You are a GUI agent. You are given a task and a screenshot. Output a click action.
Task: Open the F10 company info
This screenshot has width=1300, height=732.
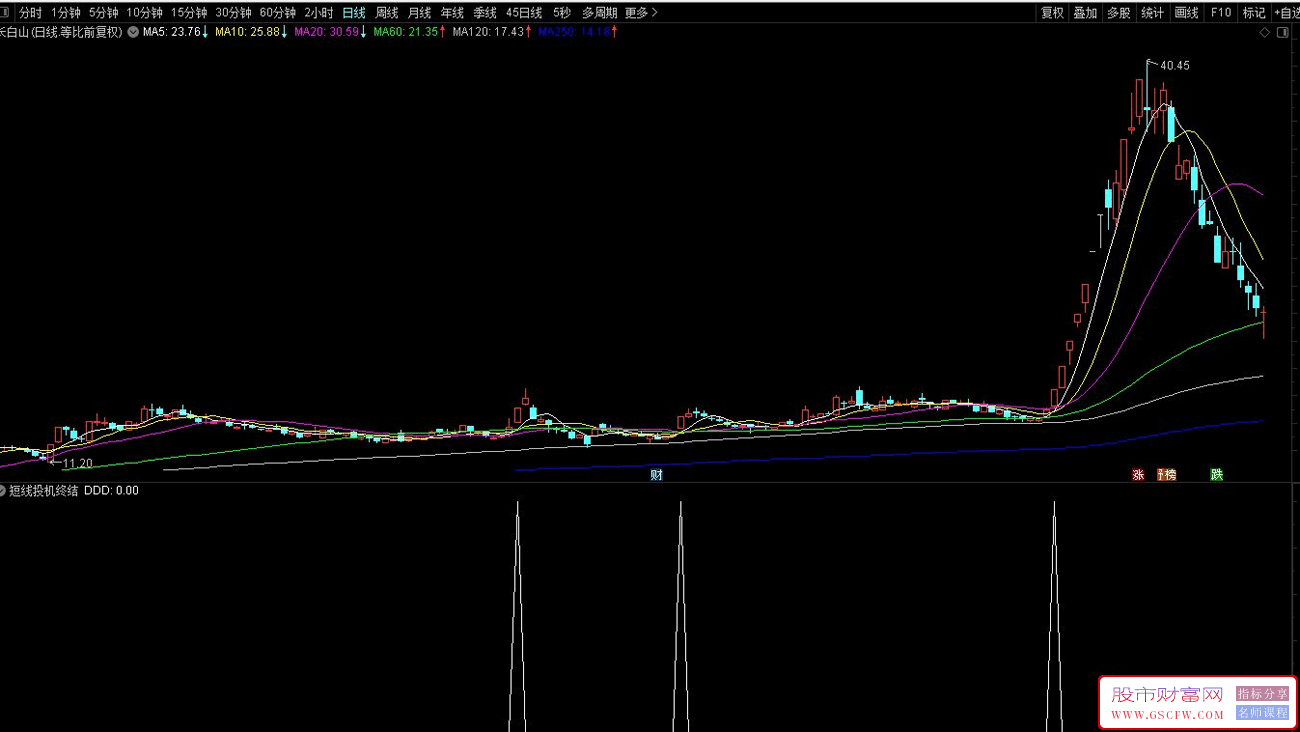coord(1220,13)
